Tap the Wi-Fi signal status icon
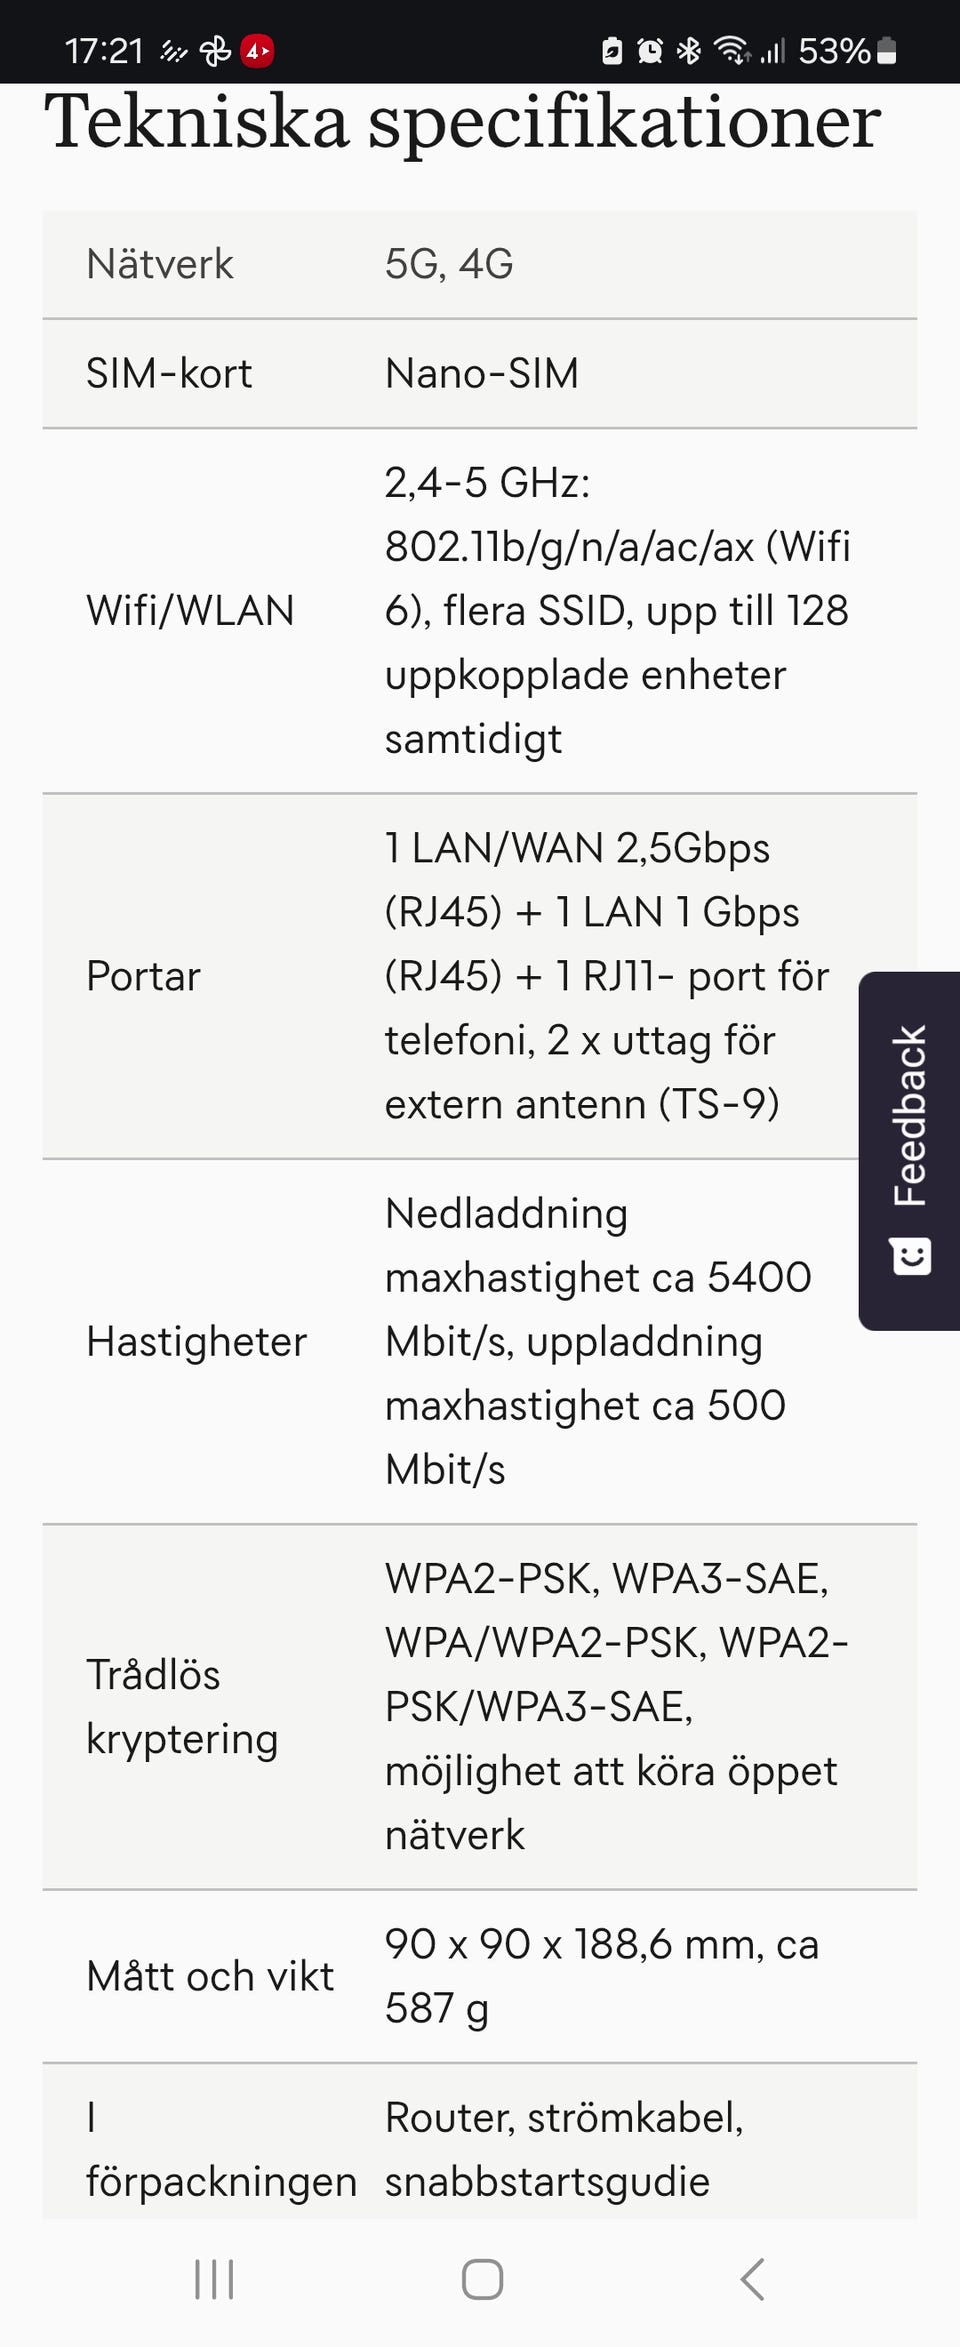 [x=732, y=51]
